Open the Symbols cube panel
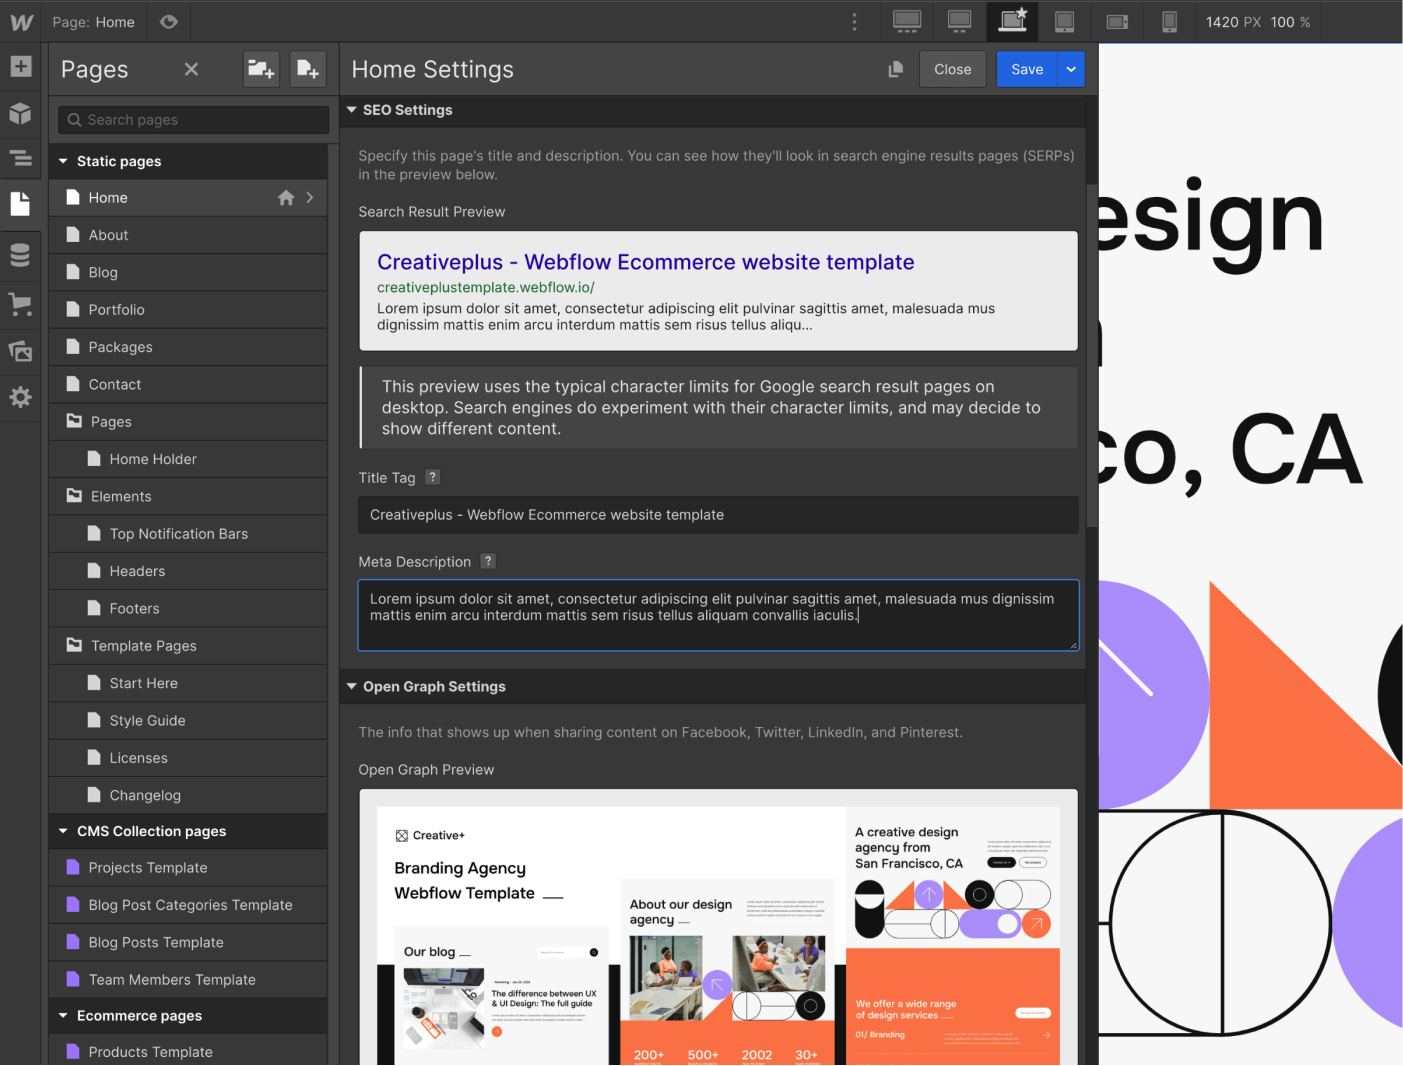This screenshot has height=1066, width=1403. click(21, 113)
